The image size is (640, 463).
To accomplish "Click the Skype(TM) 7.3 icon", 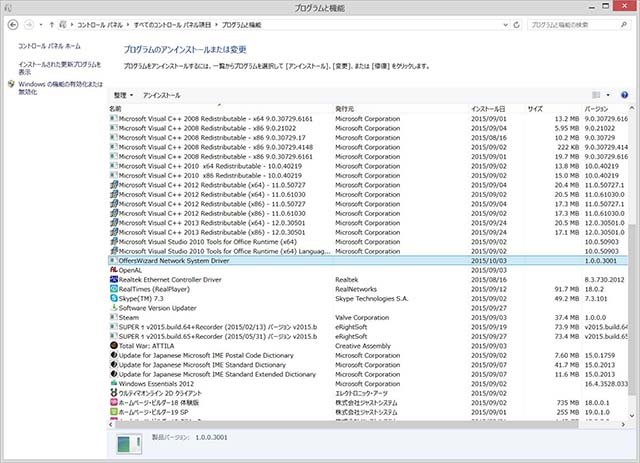I will [x=114, y=298].
